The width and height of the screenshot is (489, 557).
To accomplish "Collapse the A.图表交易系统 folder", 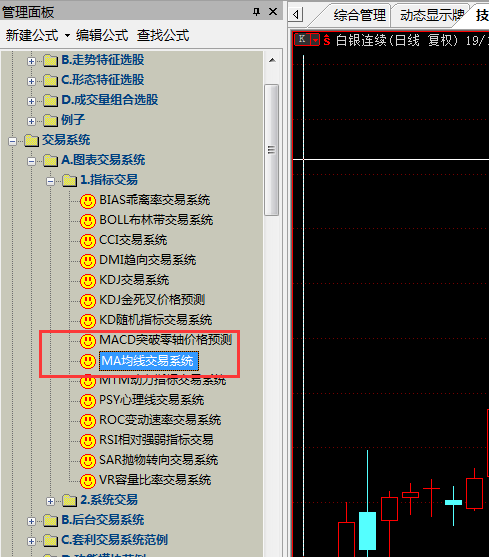I will click(x=31, y=161).
